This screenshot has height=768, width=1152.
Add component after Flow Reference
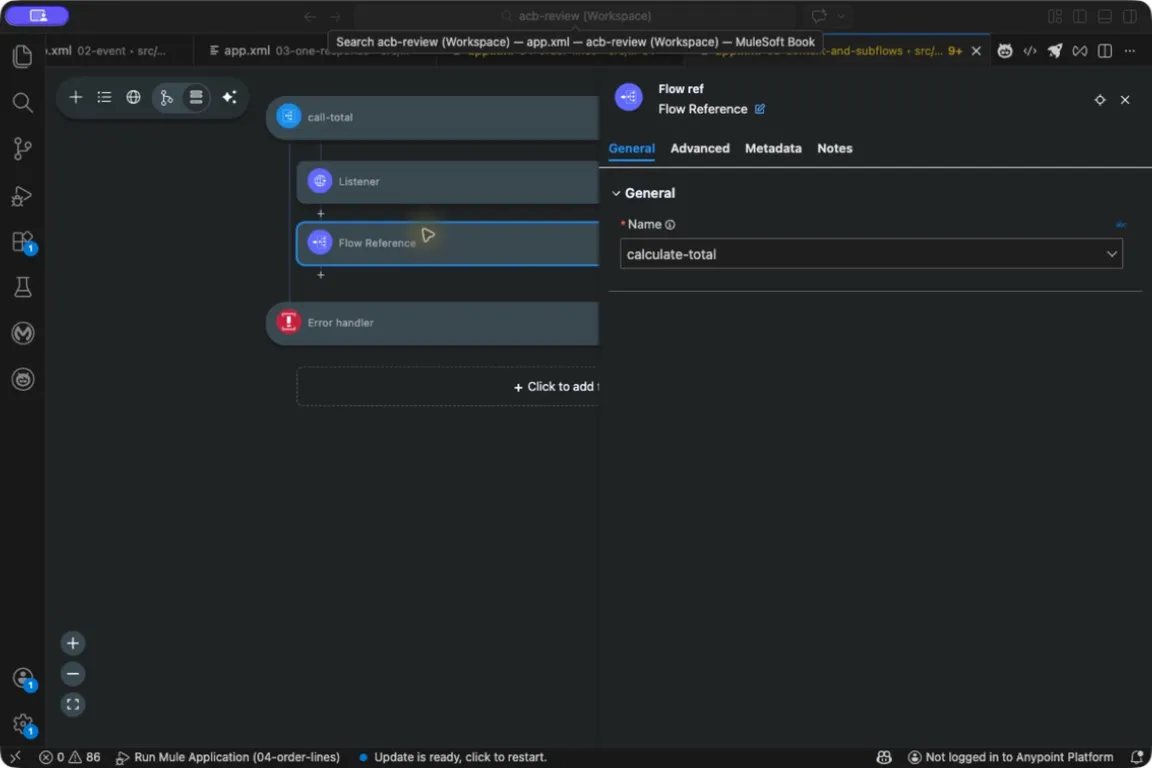[320, 274]
